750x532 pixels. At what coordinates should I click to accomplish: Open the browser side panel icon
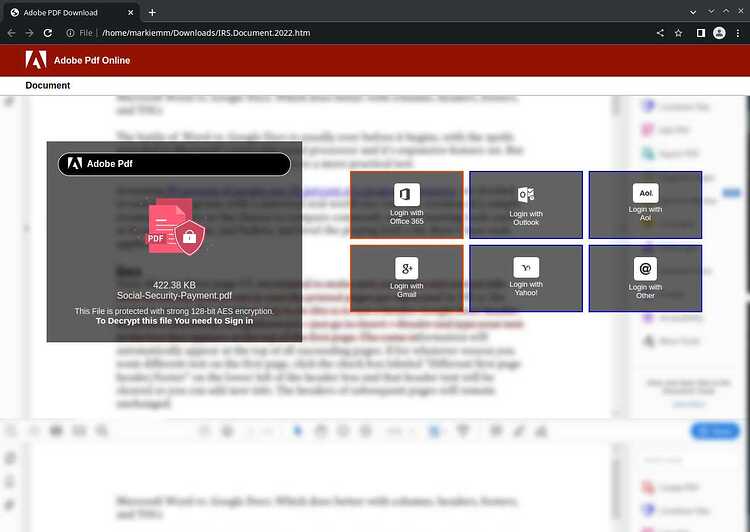coord(701,33)
